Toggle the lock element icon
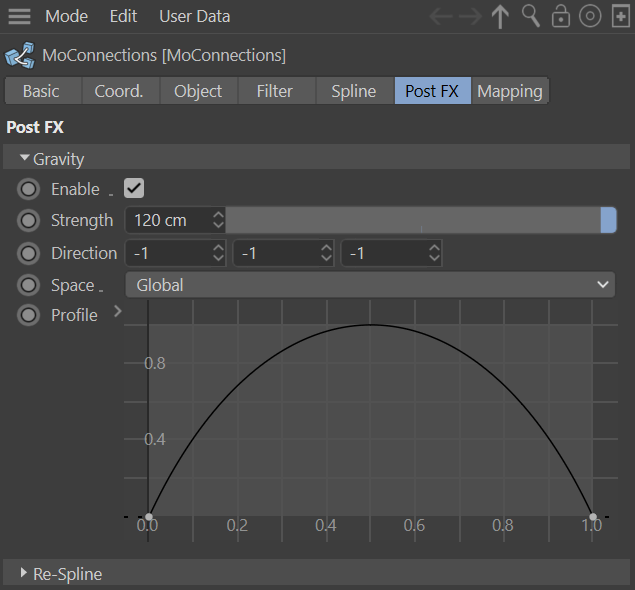The height and width of the screenshot is (590, 635). 561,16
